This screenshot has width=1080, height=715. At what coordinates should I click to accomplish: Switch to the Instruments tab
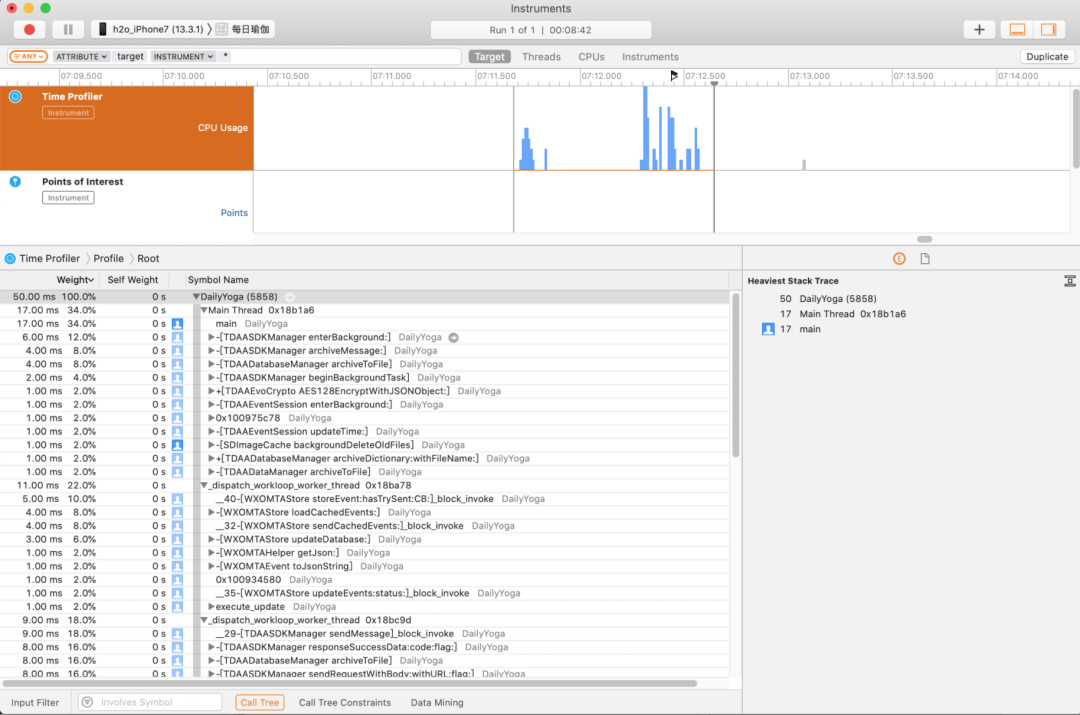[650, 56]
